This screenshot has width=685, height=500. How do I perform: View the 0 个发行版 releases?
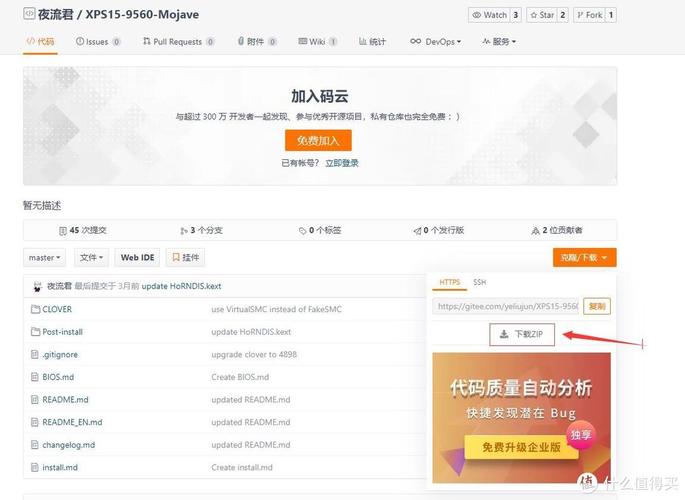click(x=439, y=230)
